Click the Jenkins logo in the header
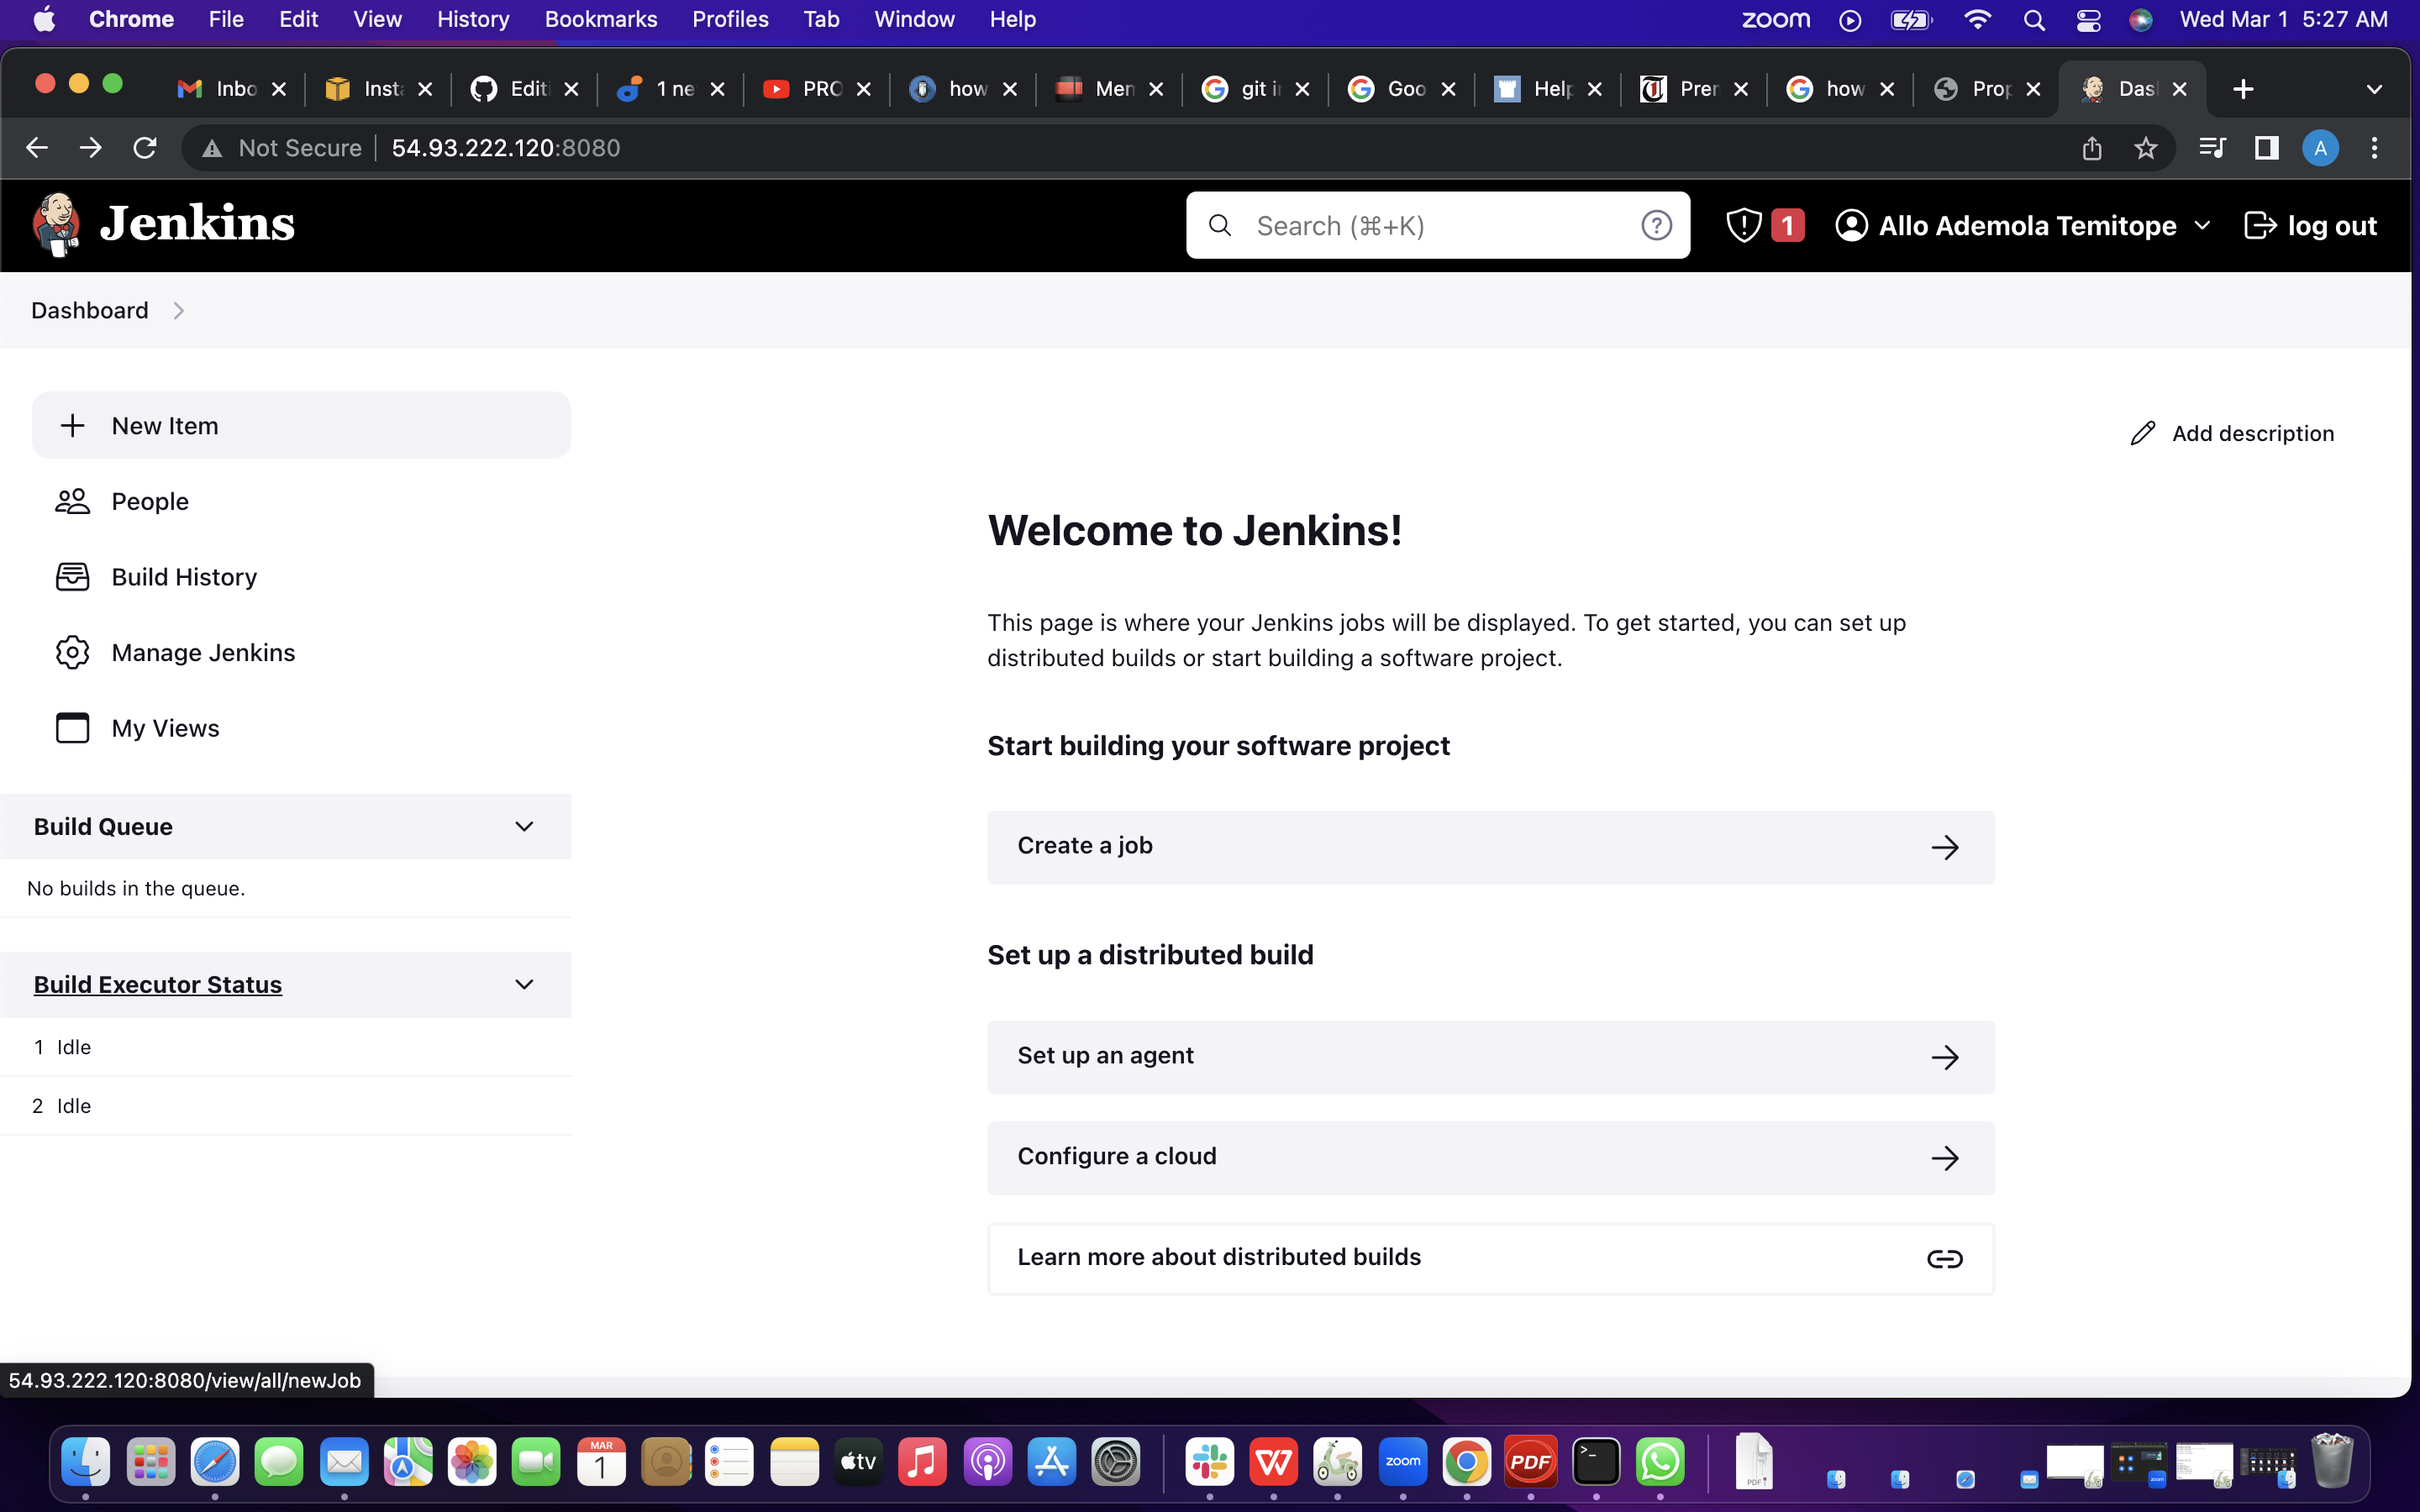 (x=162, y=223)
